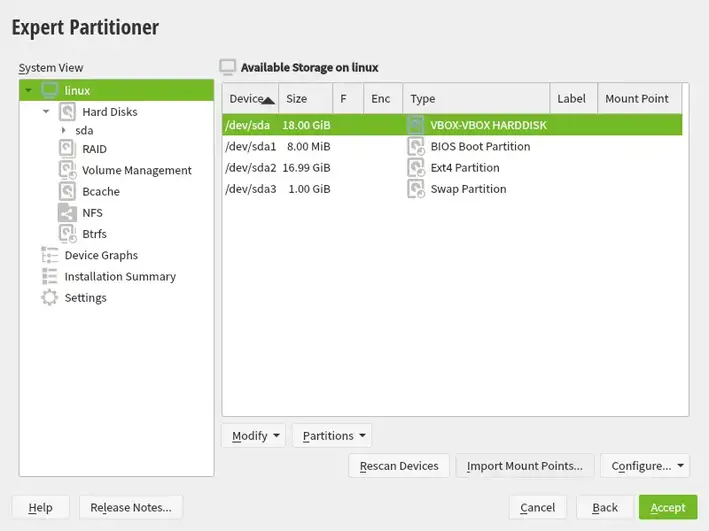Open Release Notes
The image size is (709, 531).
tap(131, 507)
